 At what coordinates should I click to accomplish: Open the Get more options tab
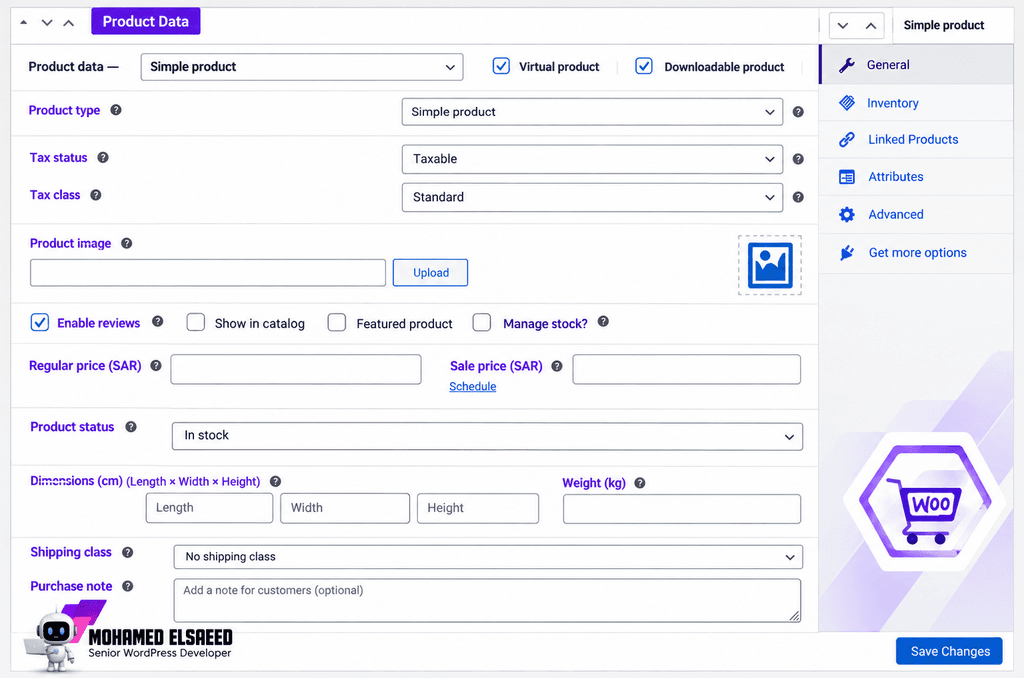[917, 253]
